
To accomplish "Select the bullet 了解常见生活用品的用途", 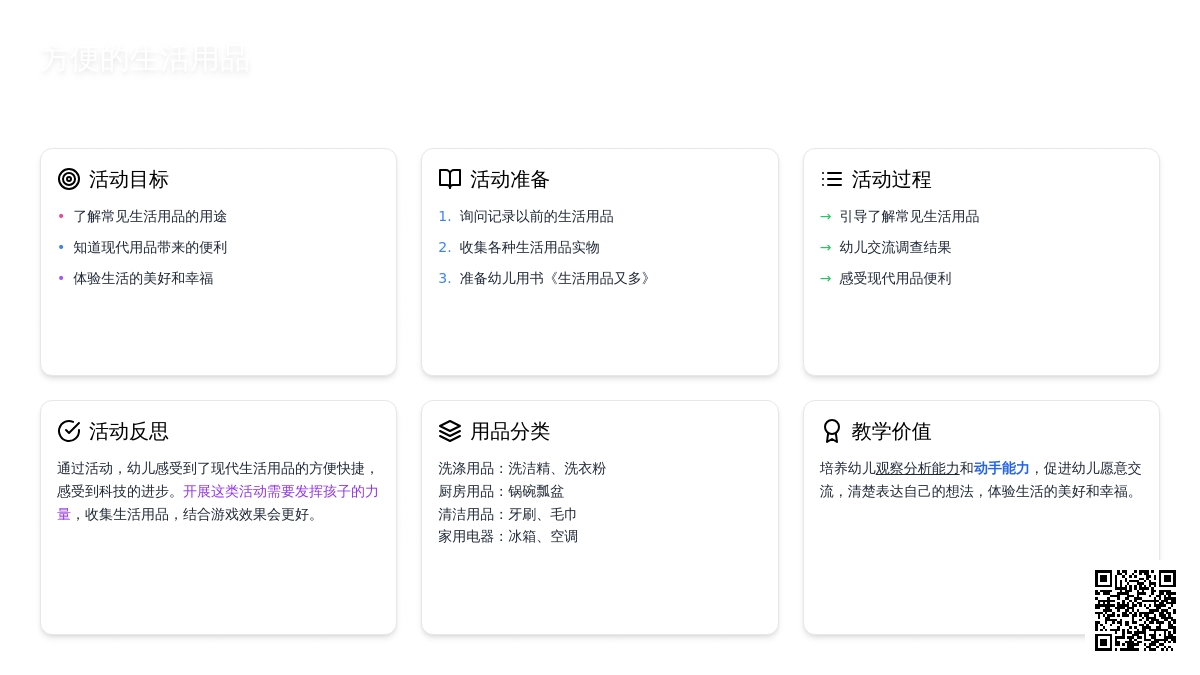I will click(x=150, y=216).
